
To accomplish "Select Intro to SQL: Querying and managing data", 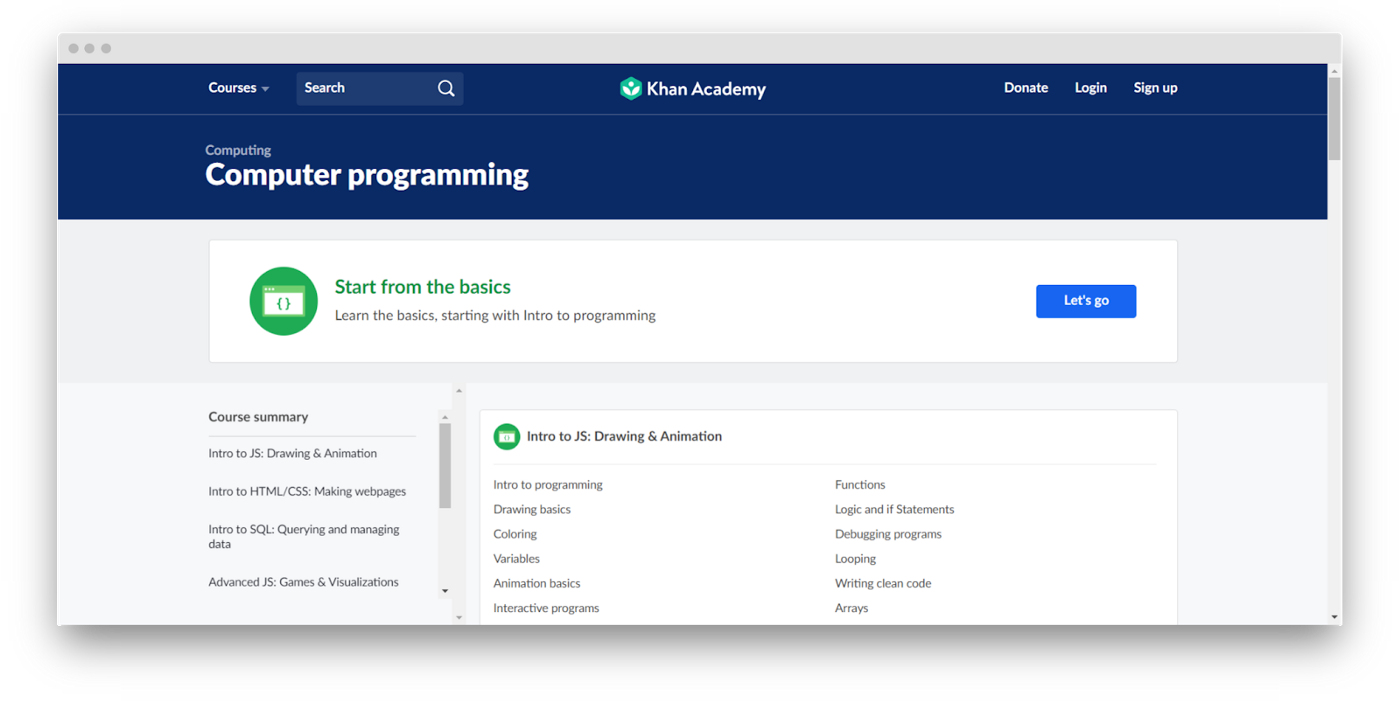I will 304,537.
